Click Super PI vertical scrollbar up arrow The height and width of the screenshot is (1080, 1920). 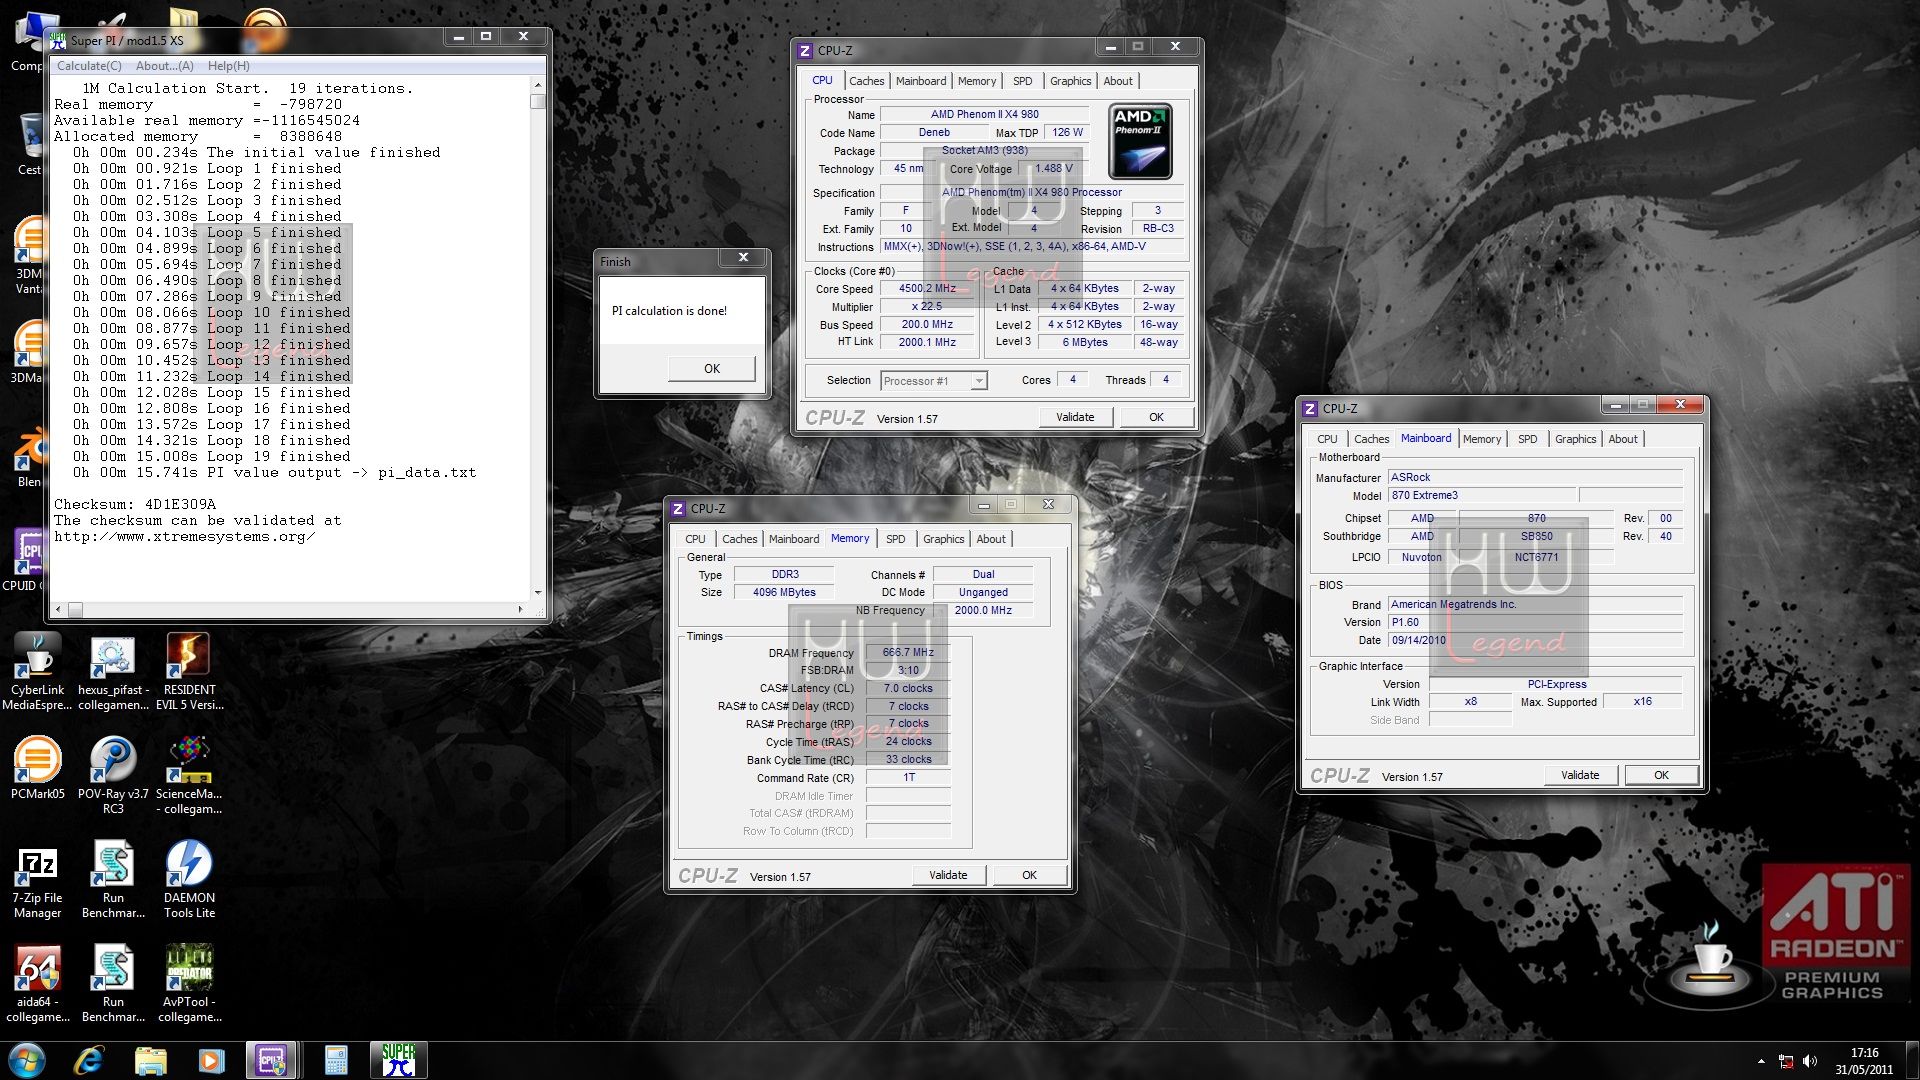coord(538,86)
